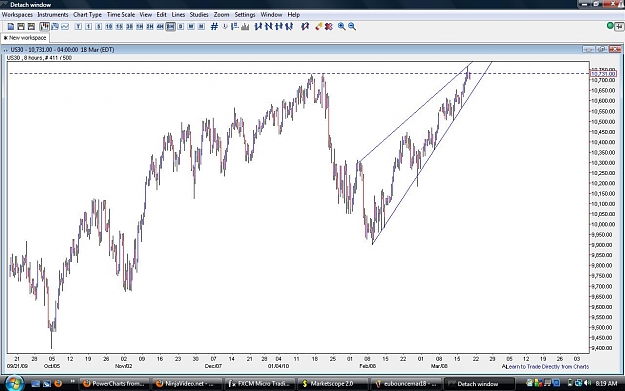Set timeframe to tick (T)
This screenshot has height=391, width=625.
[x=78, y=27]
